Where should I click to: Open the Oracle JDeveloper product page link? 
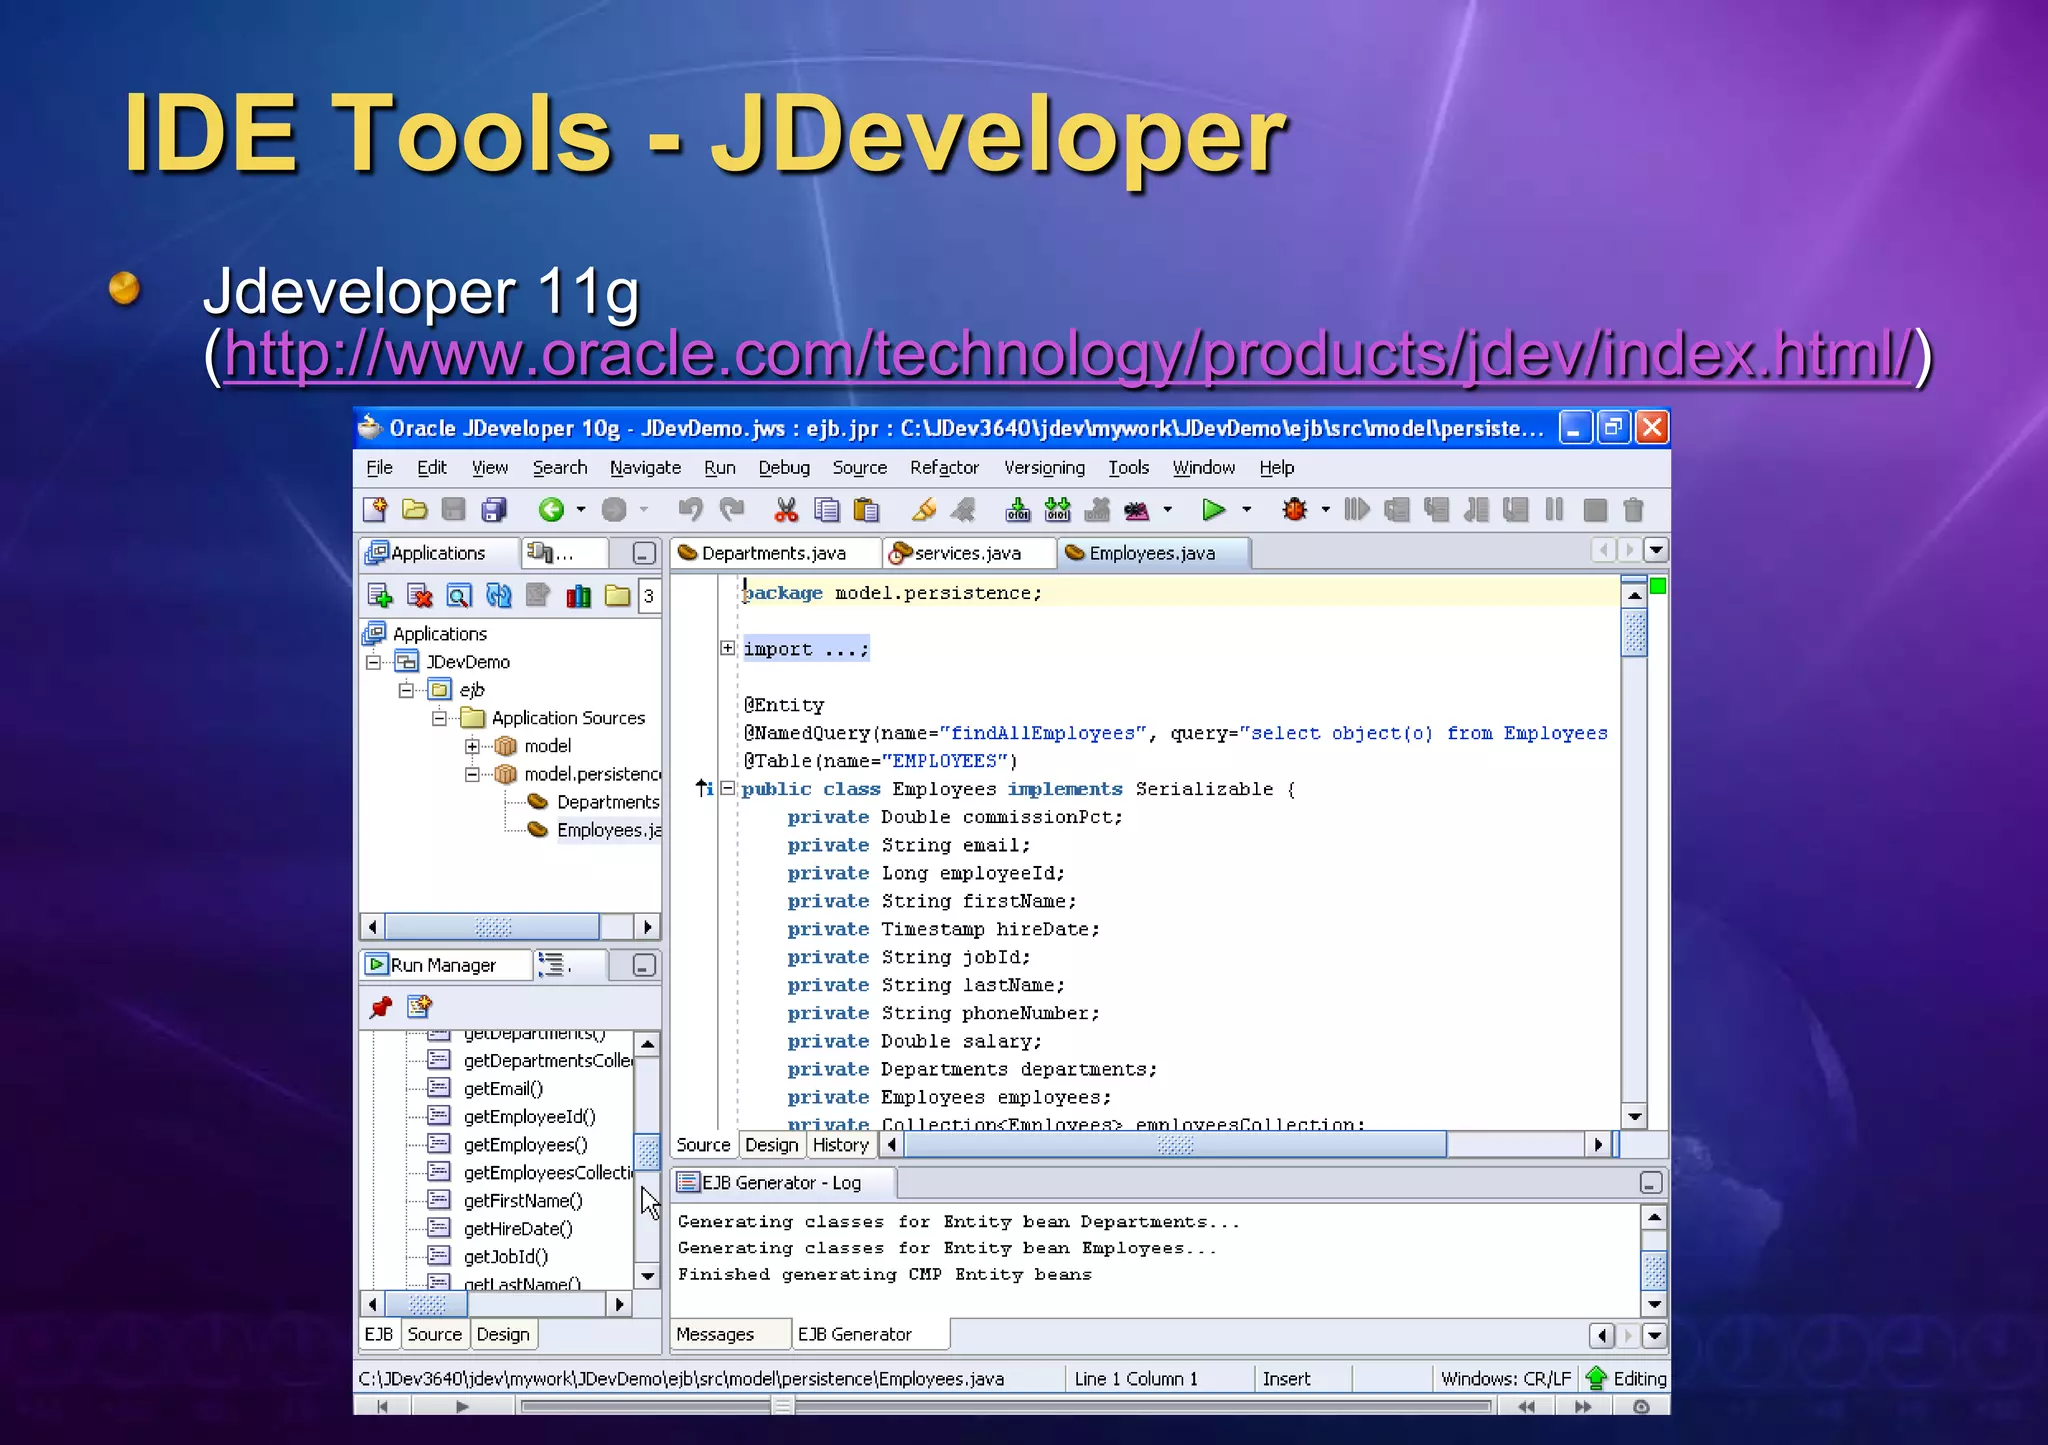(1069, 353)
